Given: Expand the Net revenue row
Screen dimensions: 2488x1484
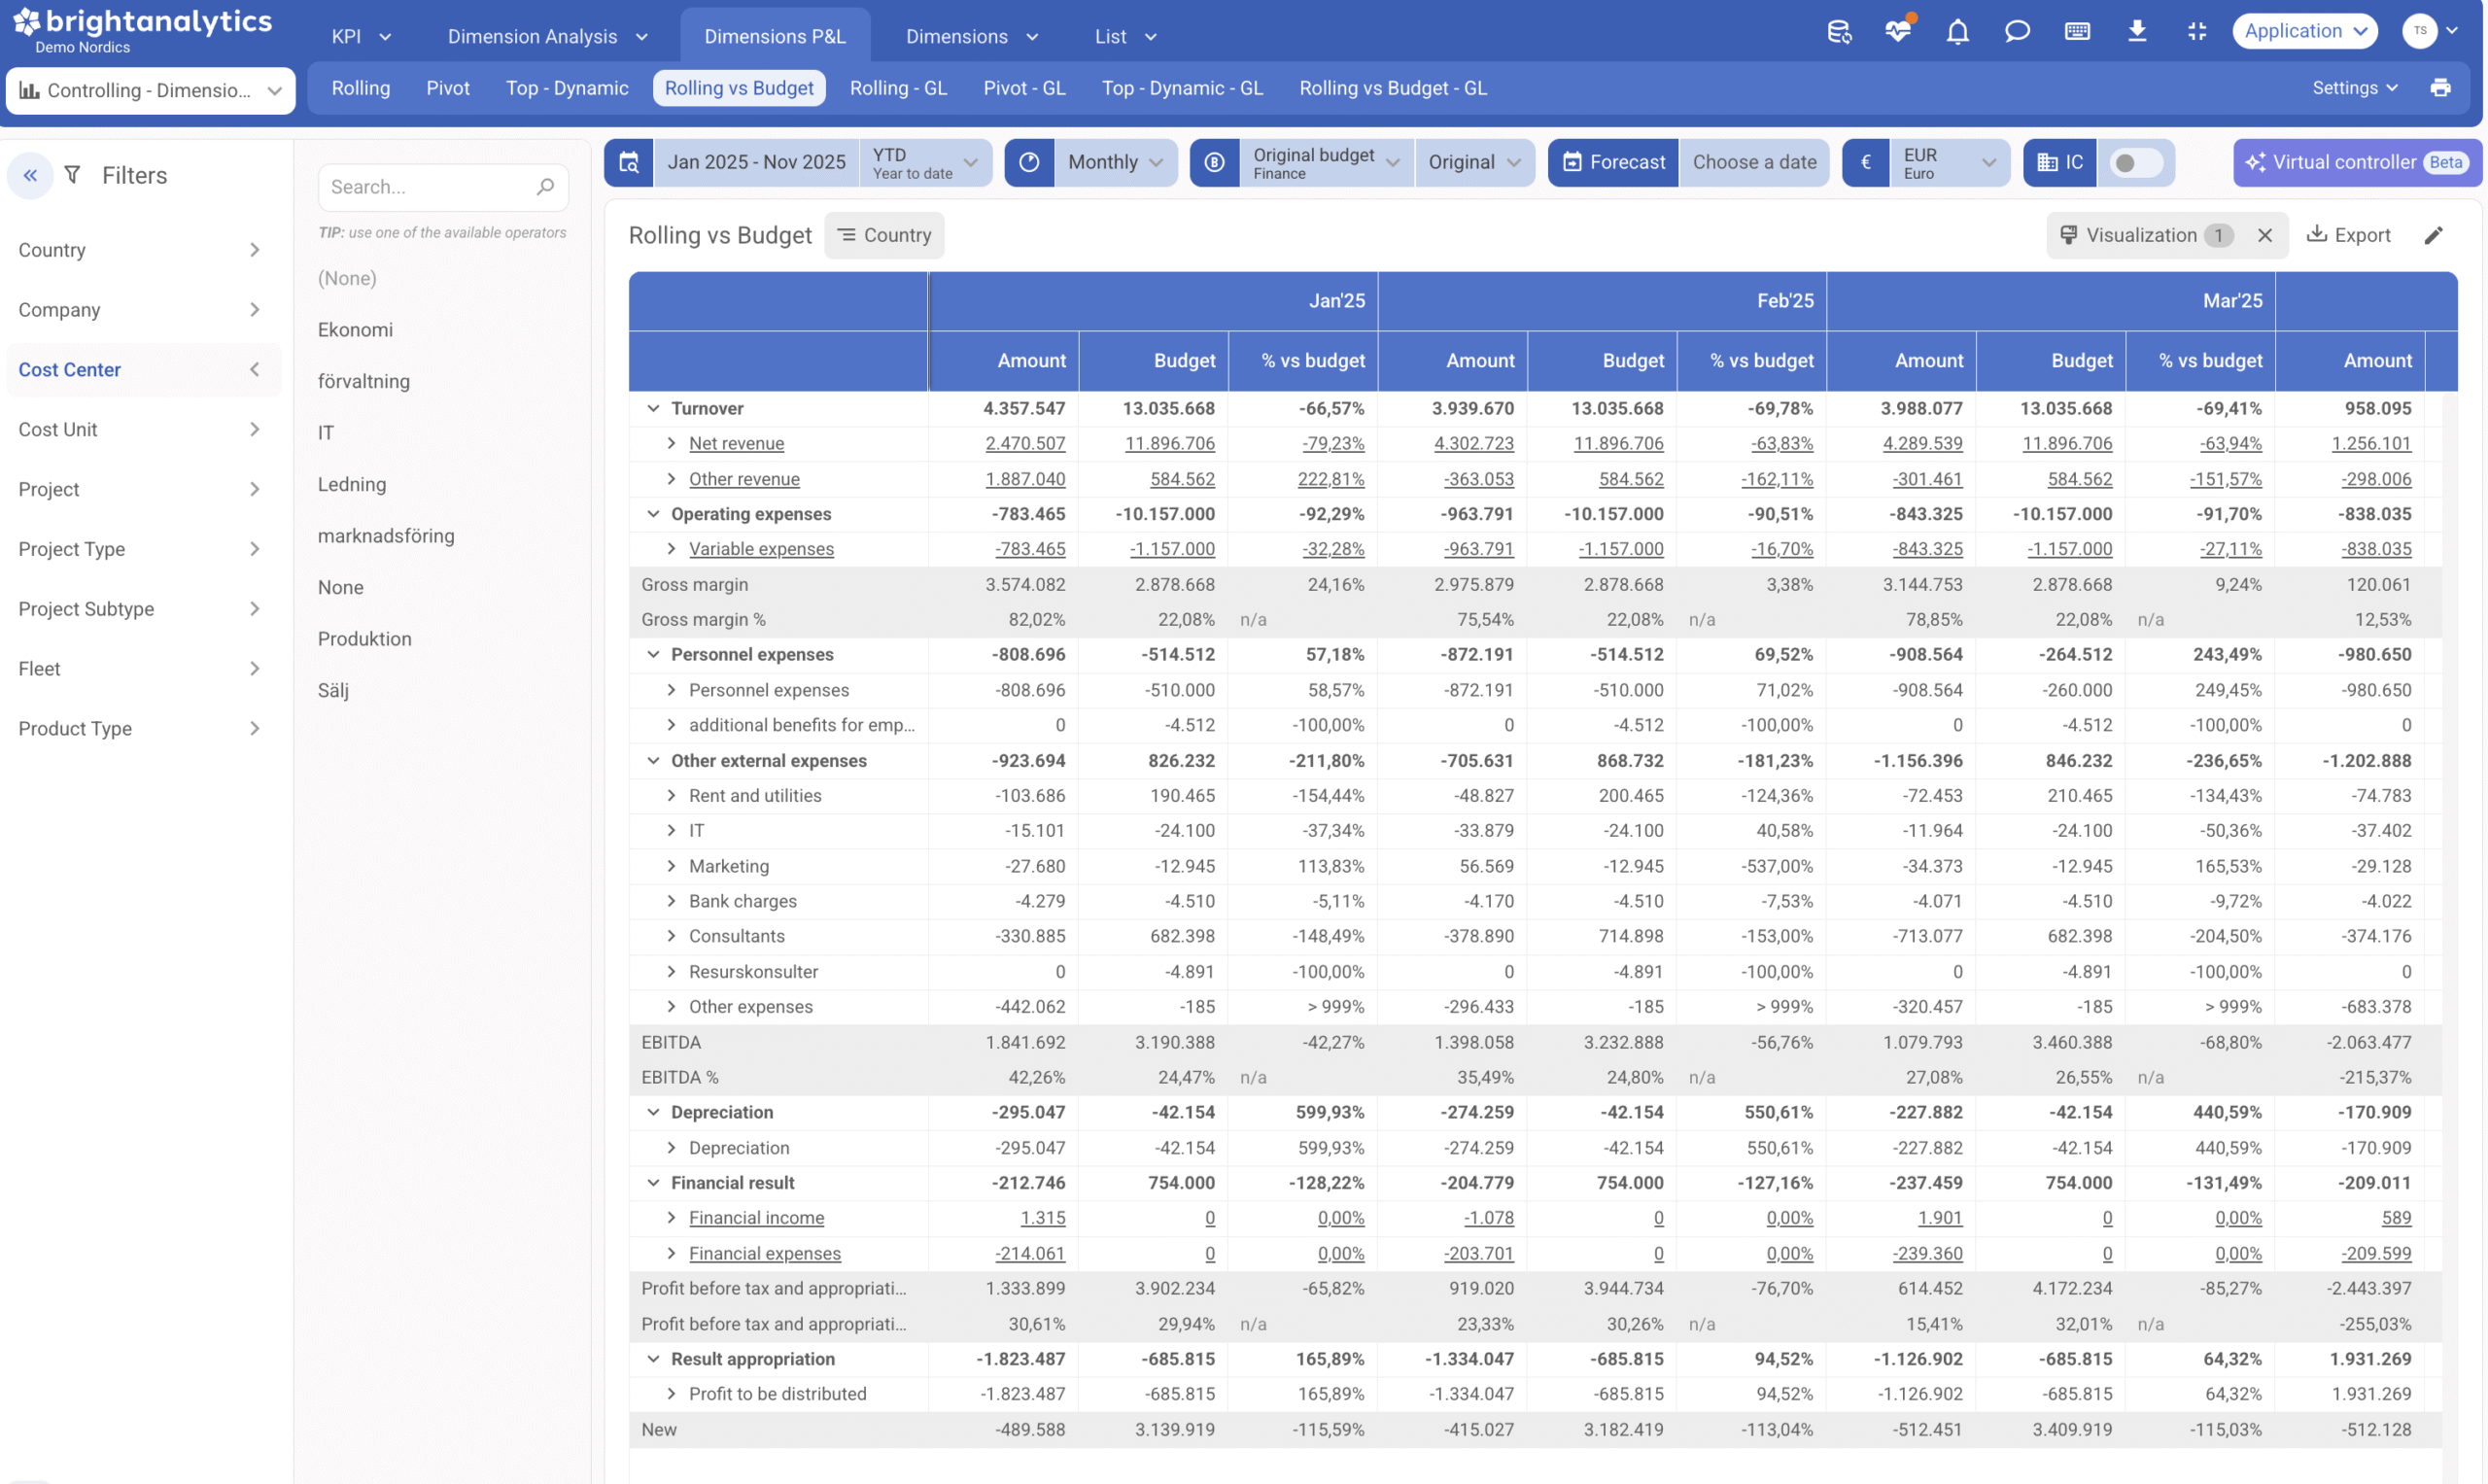Looking at the screenshot, I should (671, 443).
